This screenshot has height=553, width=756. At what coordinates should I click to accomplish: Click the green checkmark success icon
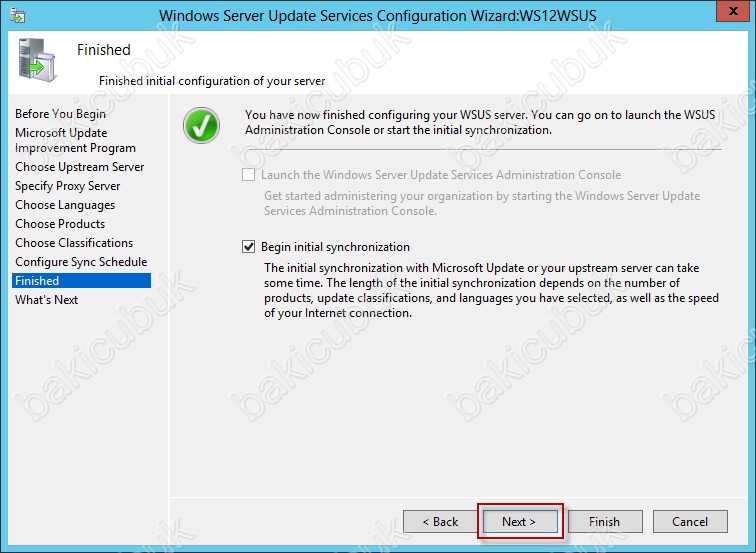pos(202,125)
